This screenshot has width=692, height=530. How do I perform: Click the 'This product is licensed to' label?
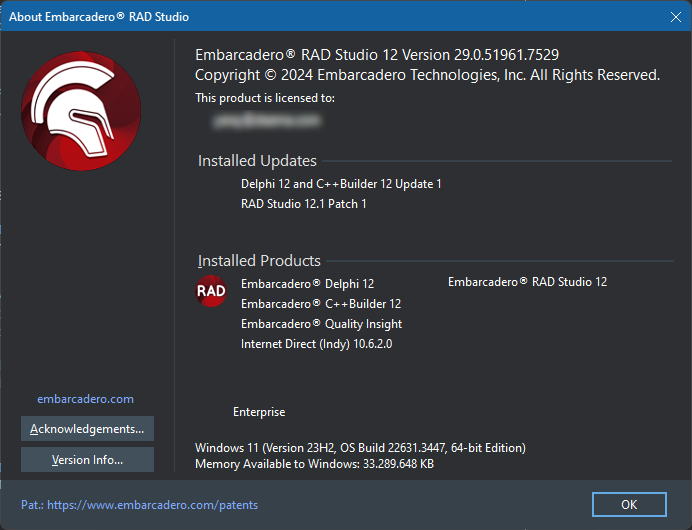click(265, 98)
